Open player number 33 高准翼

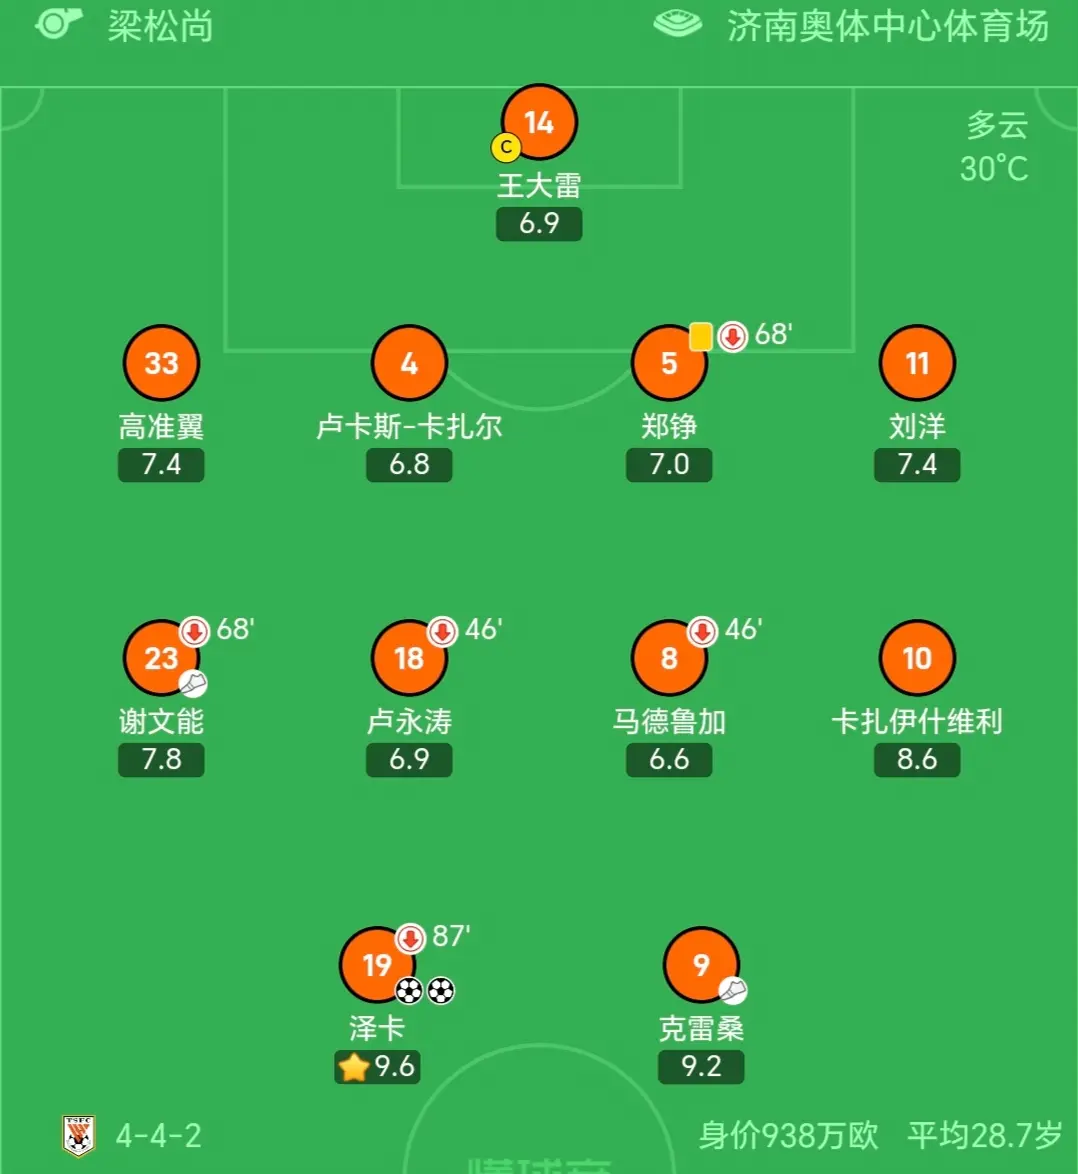[161, 363]
